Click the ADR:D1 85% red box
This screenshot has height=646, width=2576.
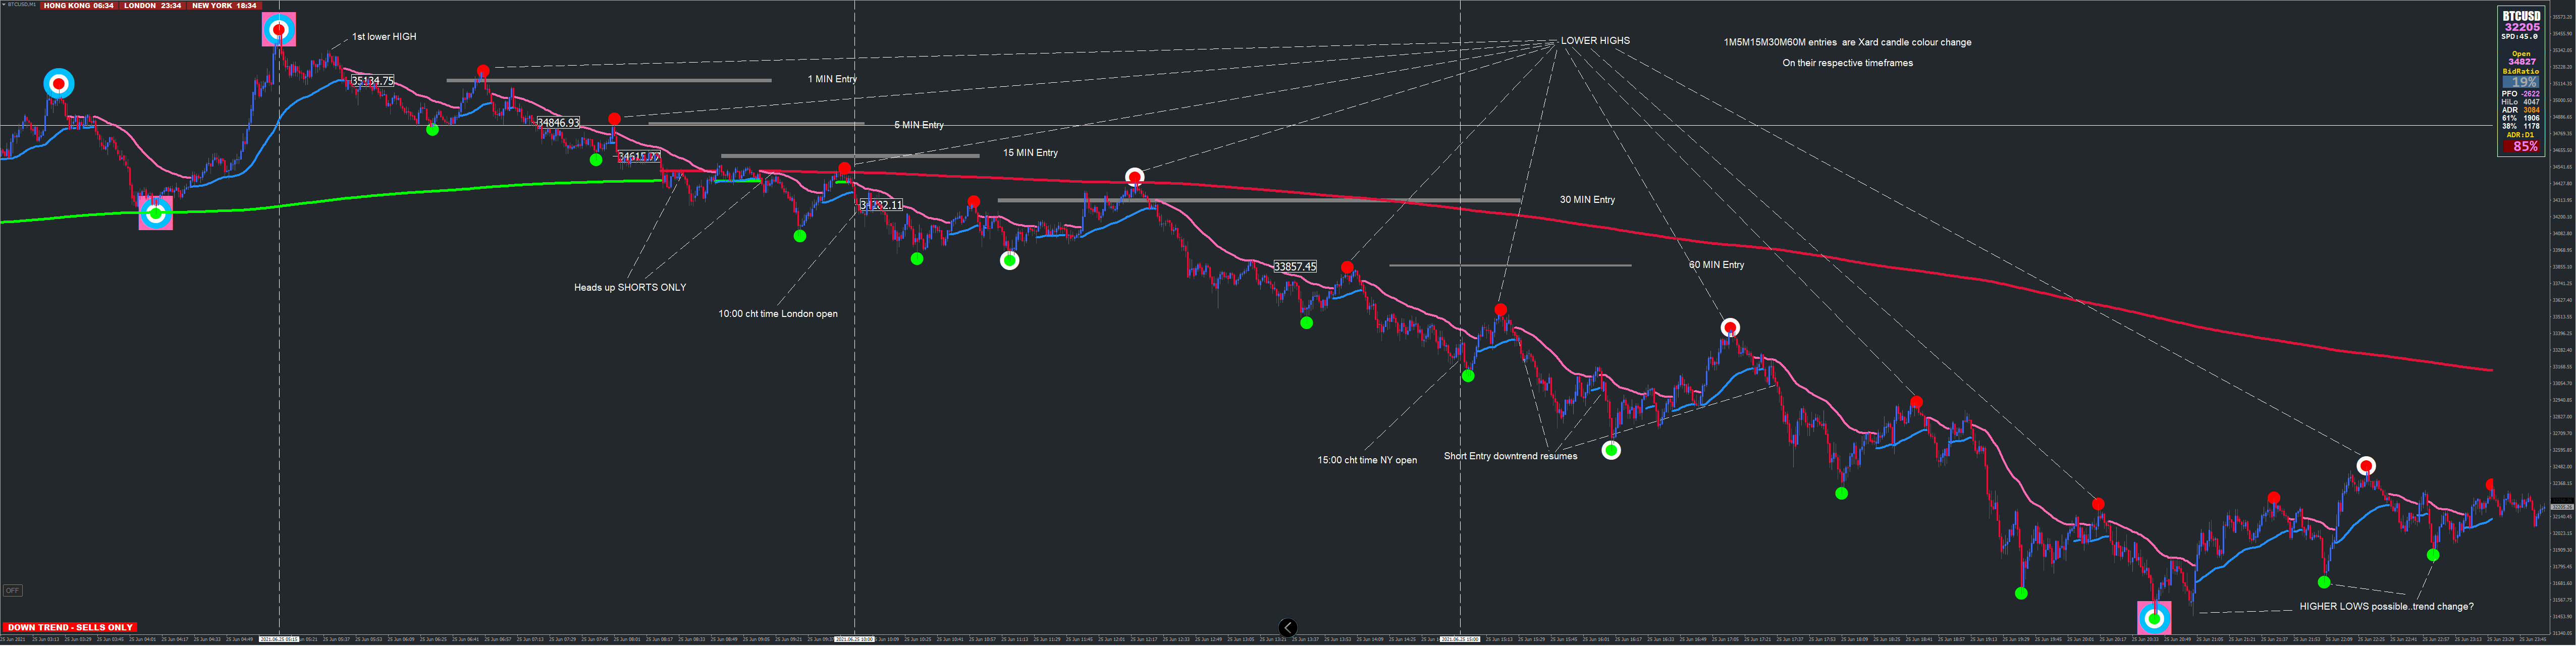pos(2521,146)
